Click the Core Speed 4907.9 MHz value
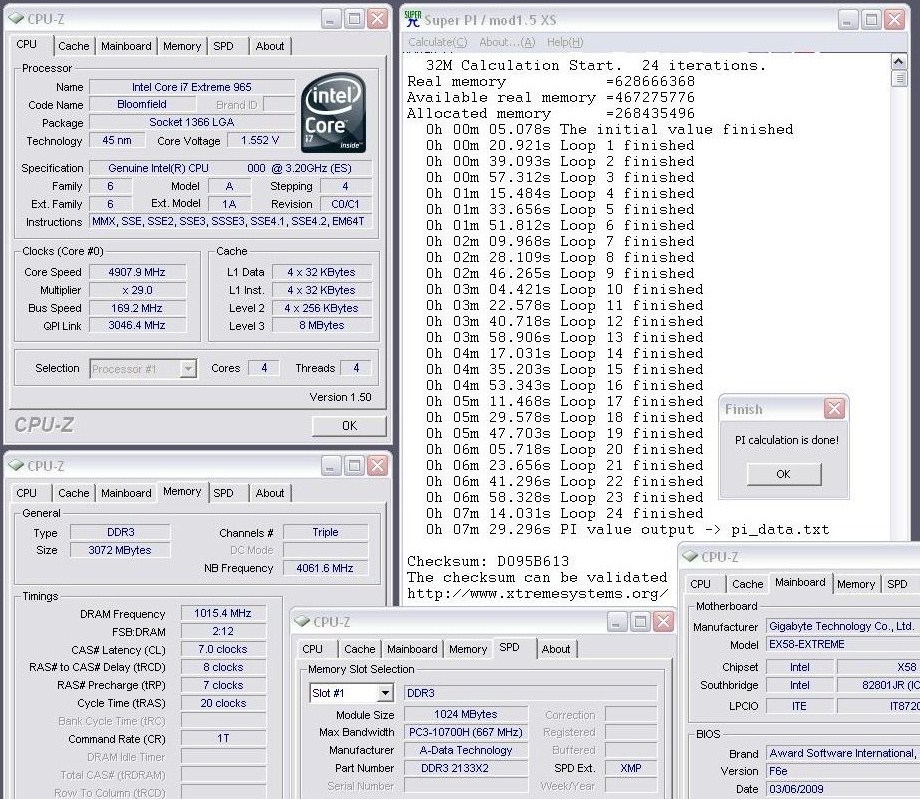 click(137, 272)
